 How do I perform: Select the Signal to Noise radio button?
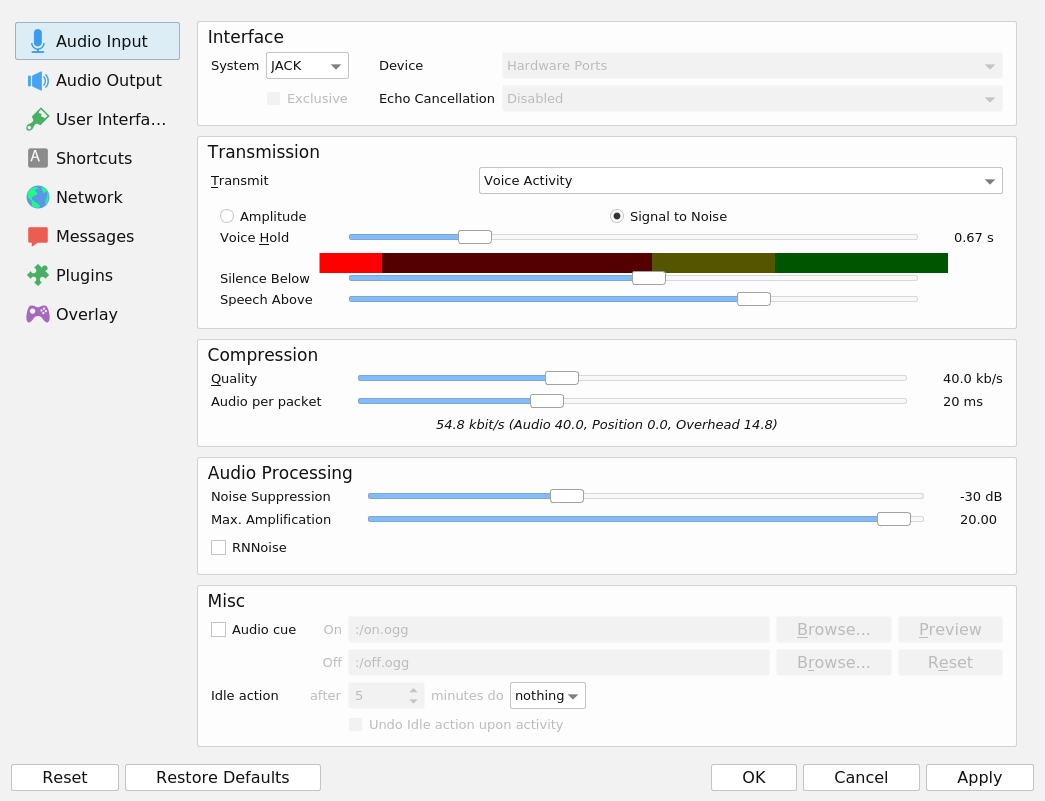tap(617, 216)
